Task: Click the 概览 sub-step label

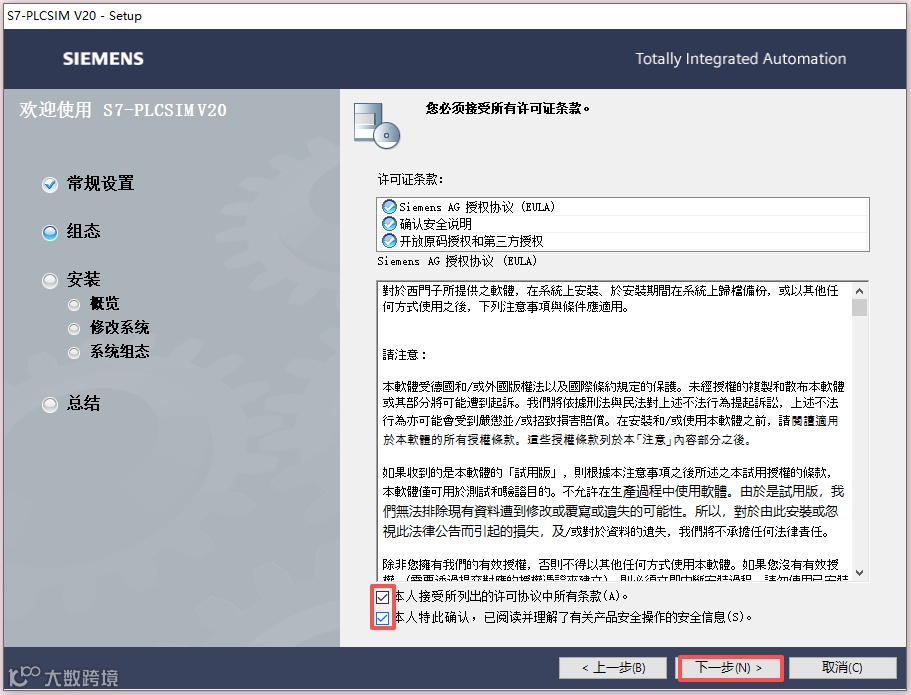Action: click(105, 303)
